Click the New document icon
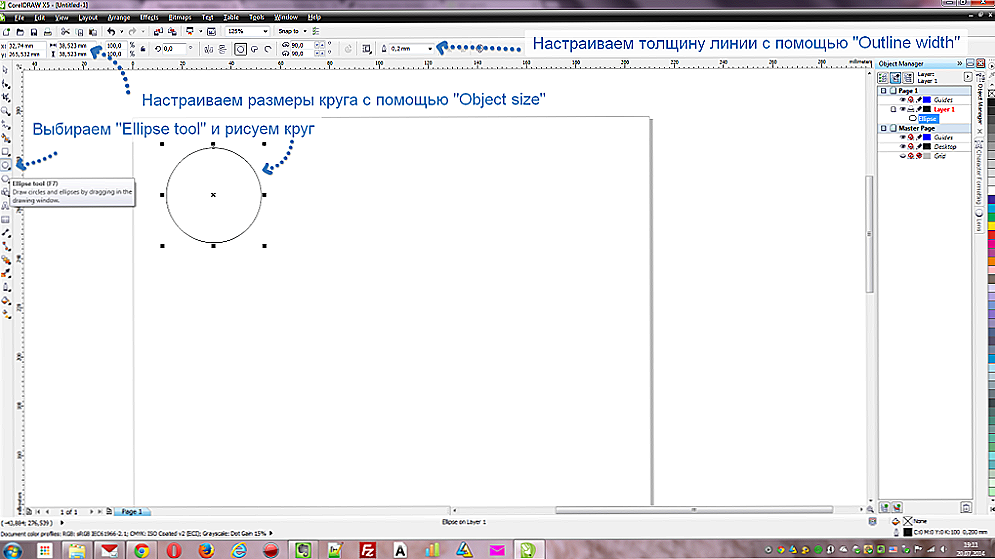 [x=6, y=31]
